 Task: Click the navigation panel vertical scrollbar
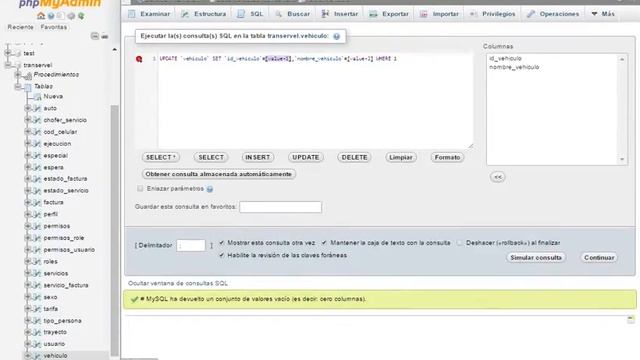115,231
